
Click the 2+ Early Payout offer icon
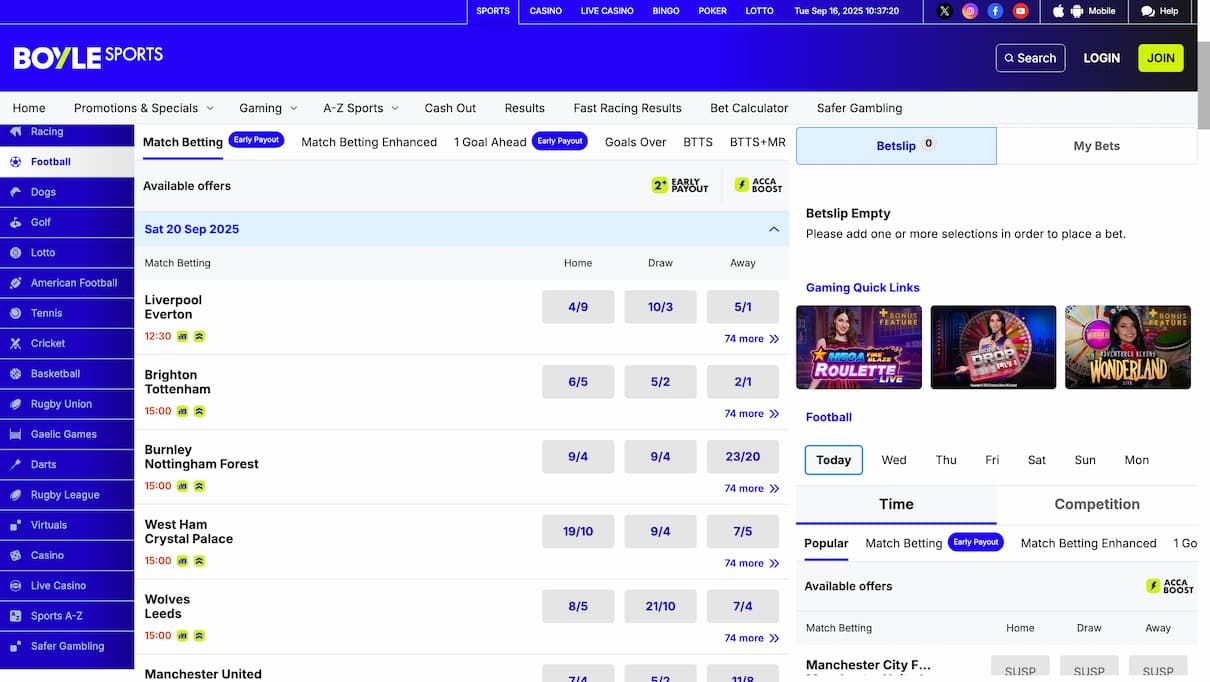tap(680, 185)
